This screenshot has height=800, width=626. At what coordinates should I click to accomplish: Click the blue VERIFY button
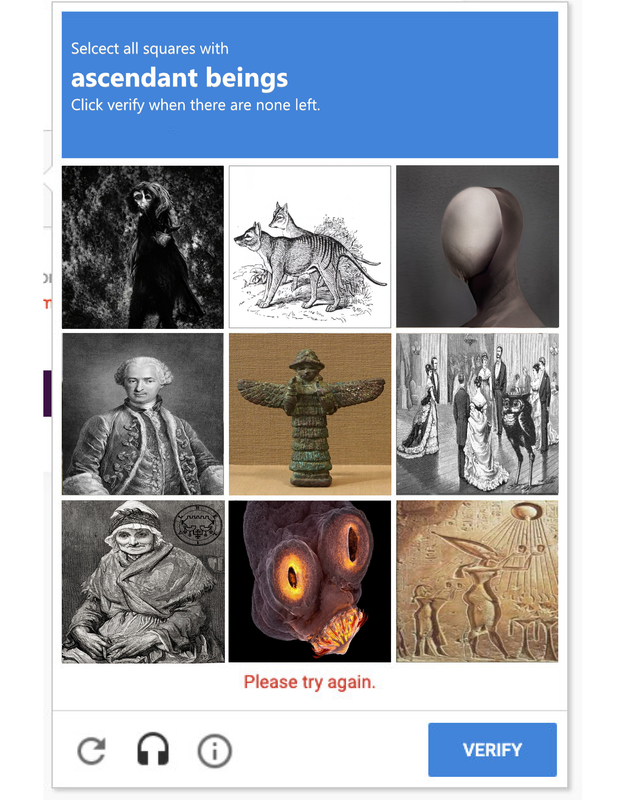(x=492, y=749)
